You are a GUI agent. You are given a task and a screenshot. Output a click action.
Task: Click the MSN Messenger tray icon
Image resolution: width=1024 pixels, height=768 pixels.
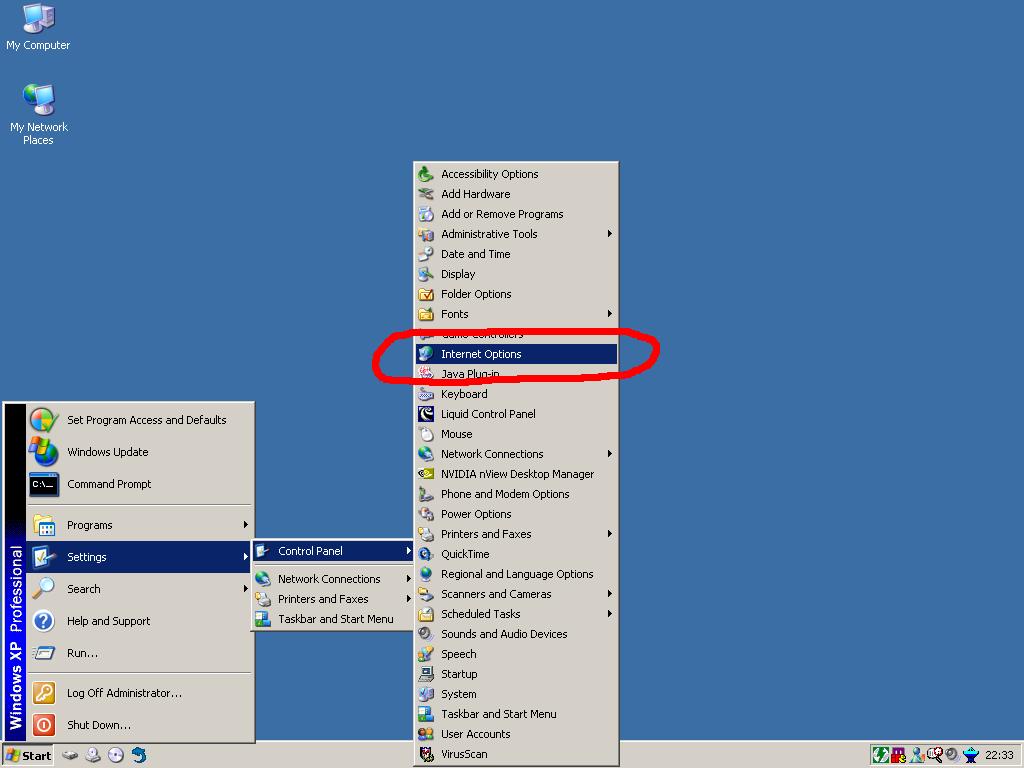tap(917, 756)
